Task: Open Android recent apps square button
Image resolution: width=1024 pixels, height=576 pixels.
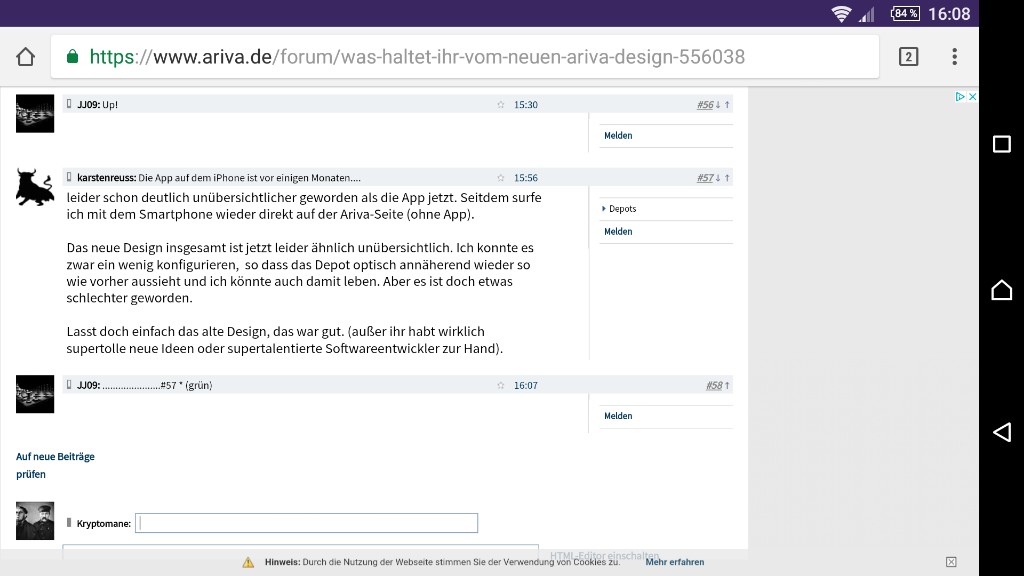Action: 1001,144
